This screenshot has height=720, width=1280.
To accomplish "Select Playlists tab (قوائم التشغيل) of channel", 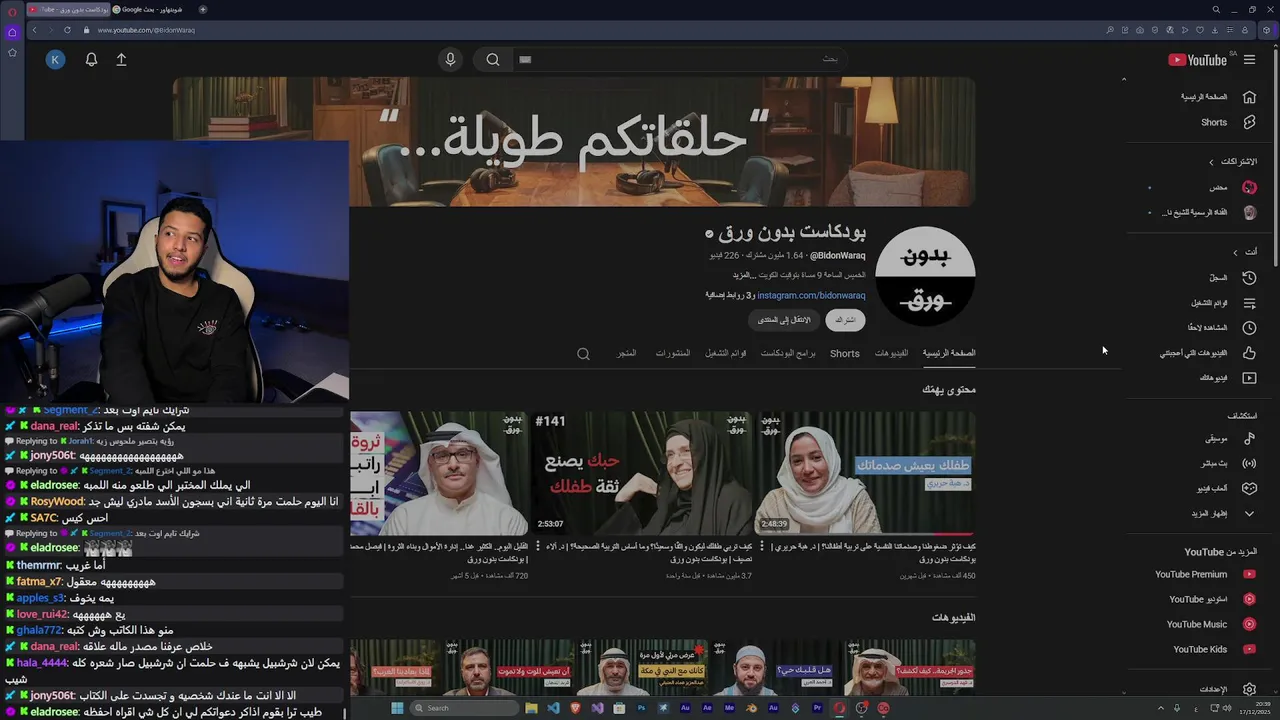I will pos(726,353).
